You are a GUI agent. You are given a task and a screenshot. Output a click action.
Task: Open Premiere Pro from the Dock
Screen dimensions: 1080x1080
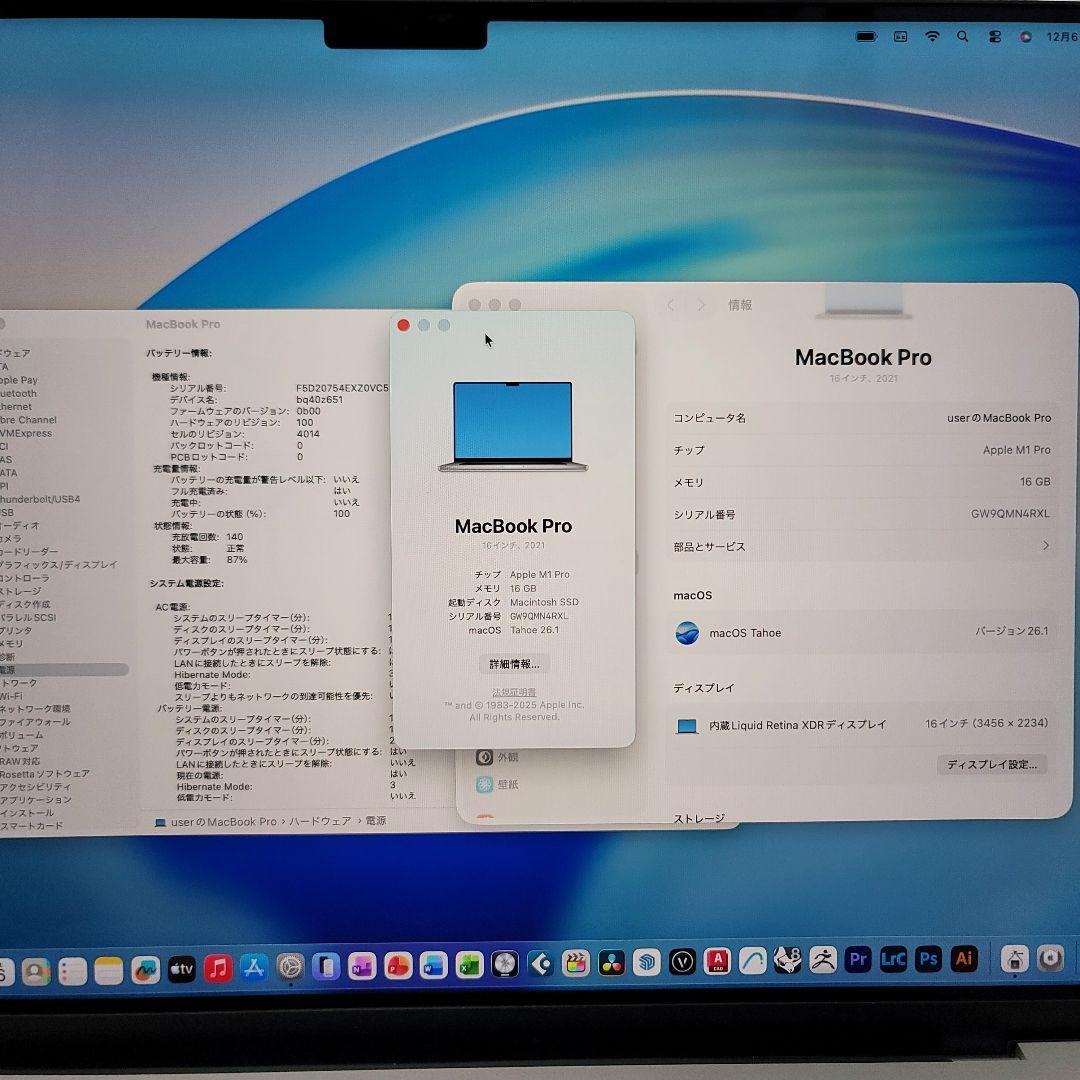858,958
